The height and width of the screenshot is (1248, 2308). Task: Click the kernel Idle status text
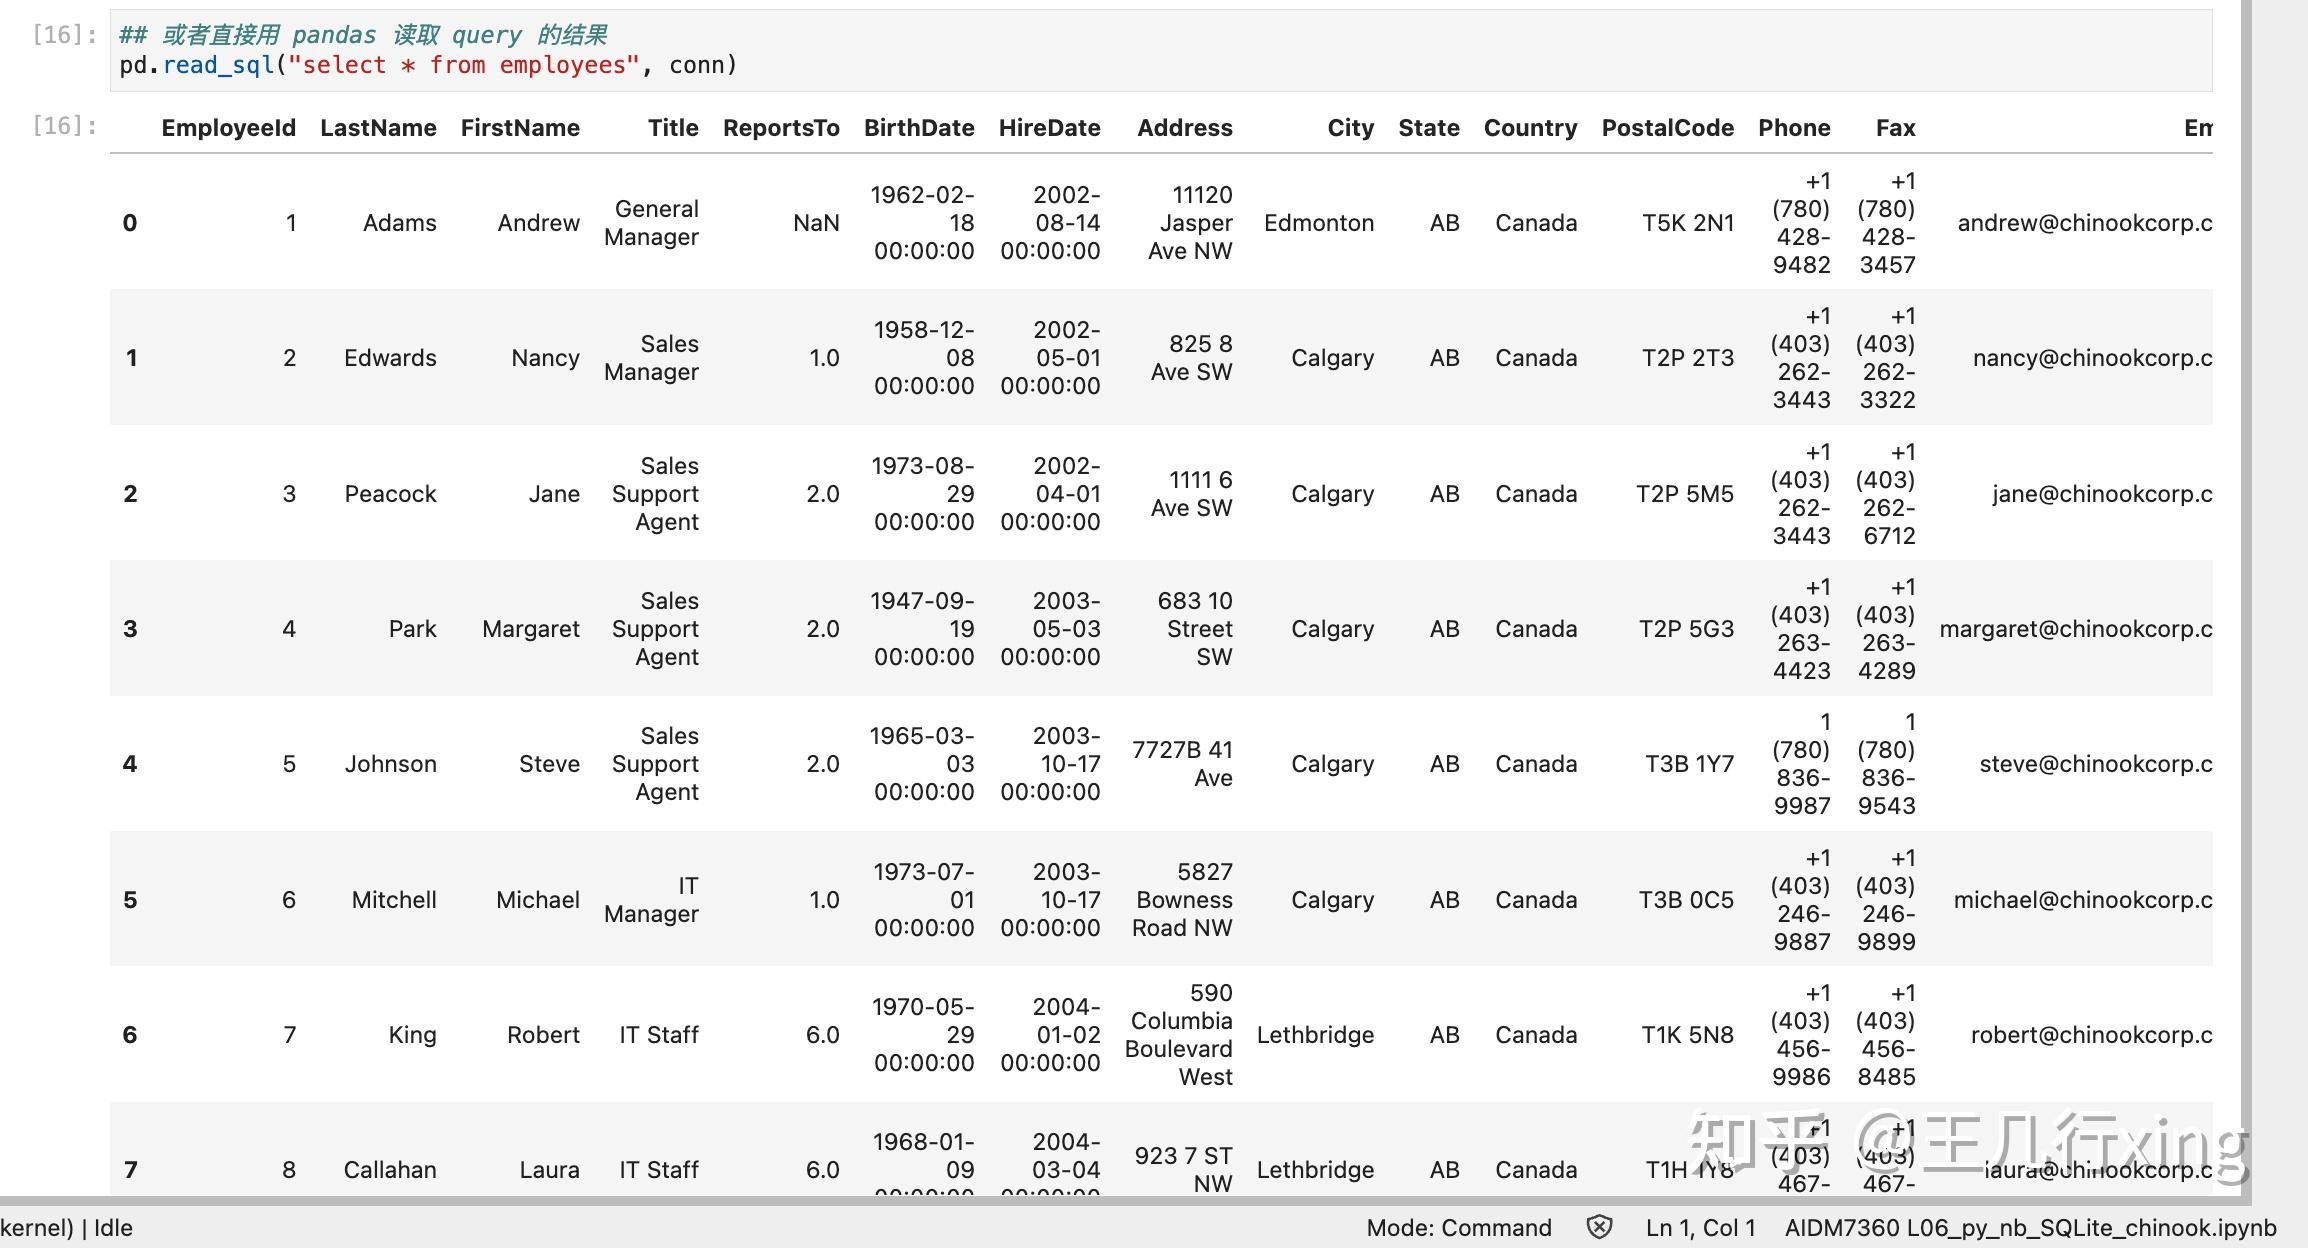[x=66, y=1228]
